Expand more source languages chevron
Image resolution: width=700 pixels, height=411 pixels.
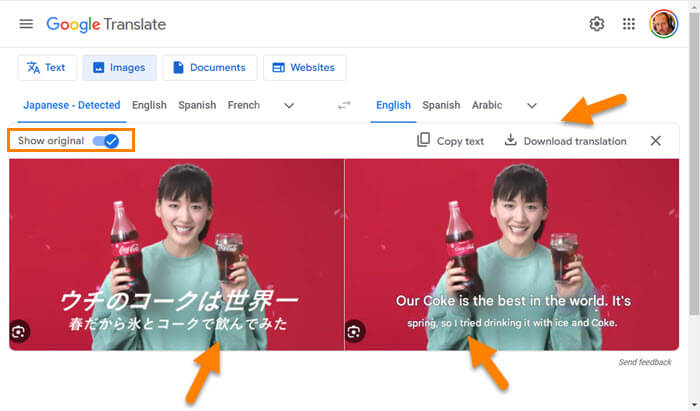click(x=289, y=106)
